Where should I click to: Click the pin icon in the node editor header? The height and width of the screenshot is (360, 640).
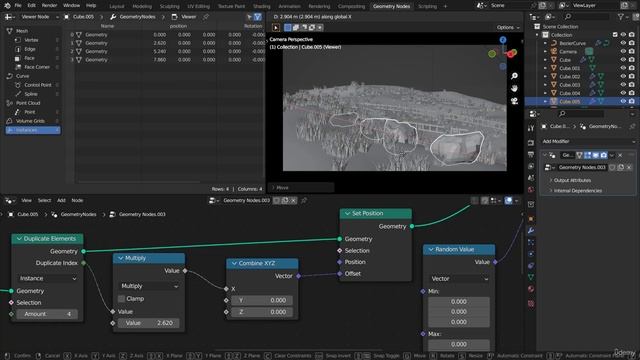[x=304, y=200]
